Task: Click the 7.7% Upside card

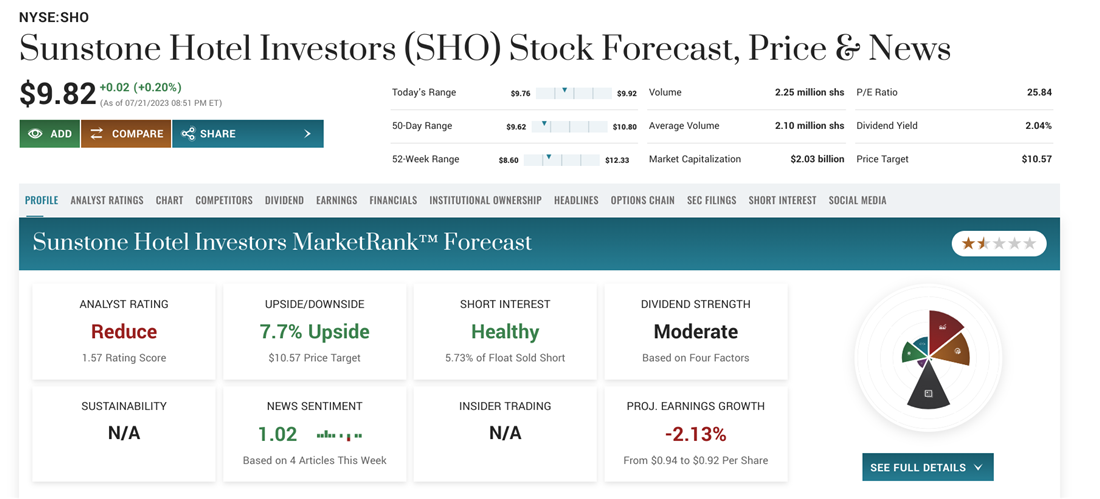Action: coord(315,332)
